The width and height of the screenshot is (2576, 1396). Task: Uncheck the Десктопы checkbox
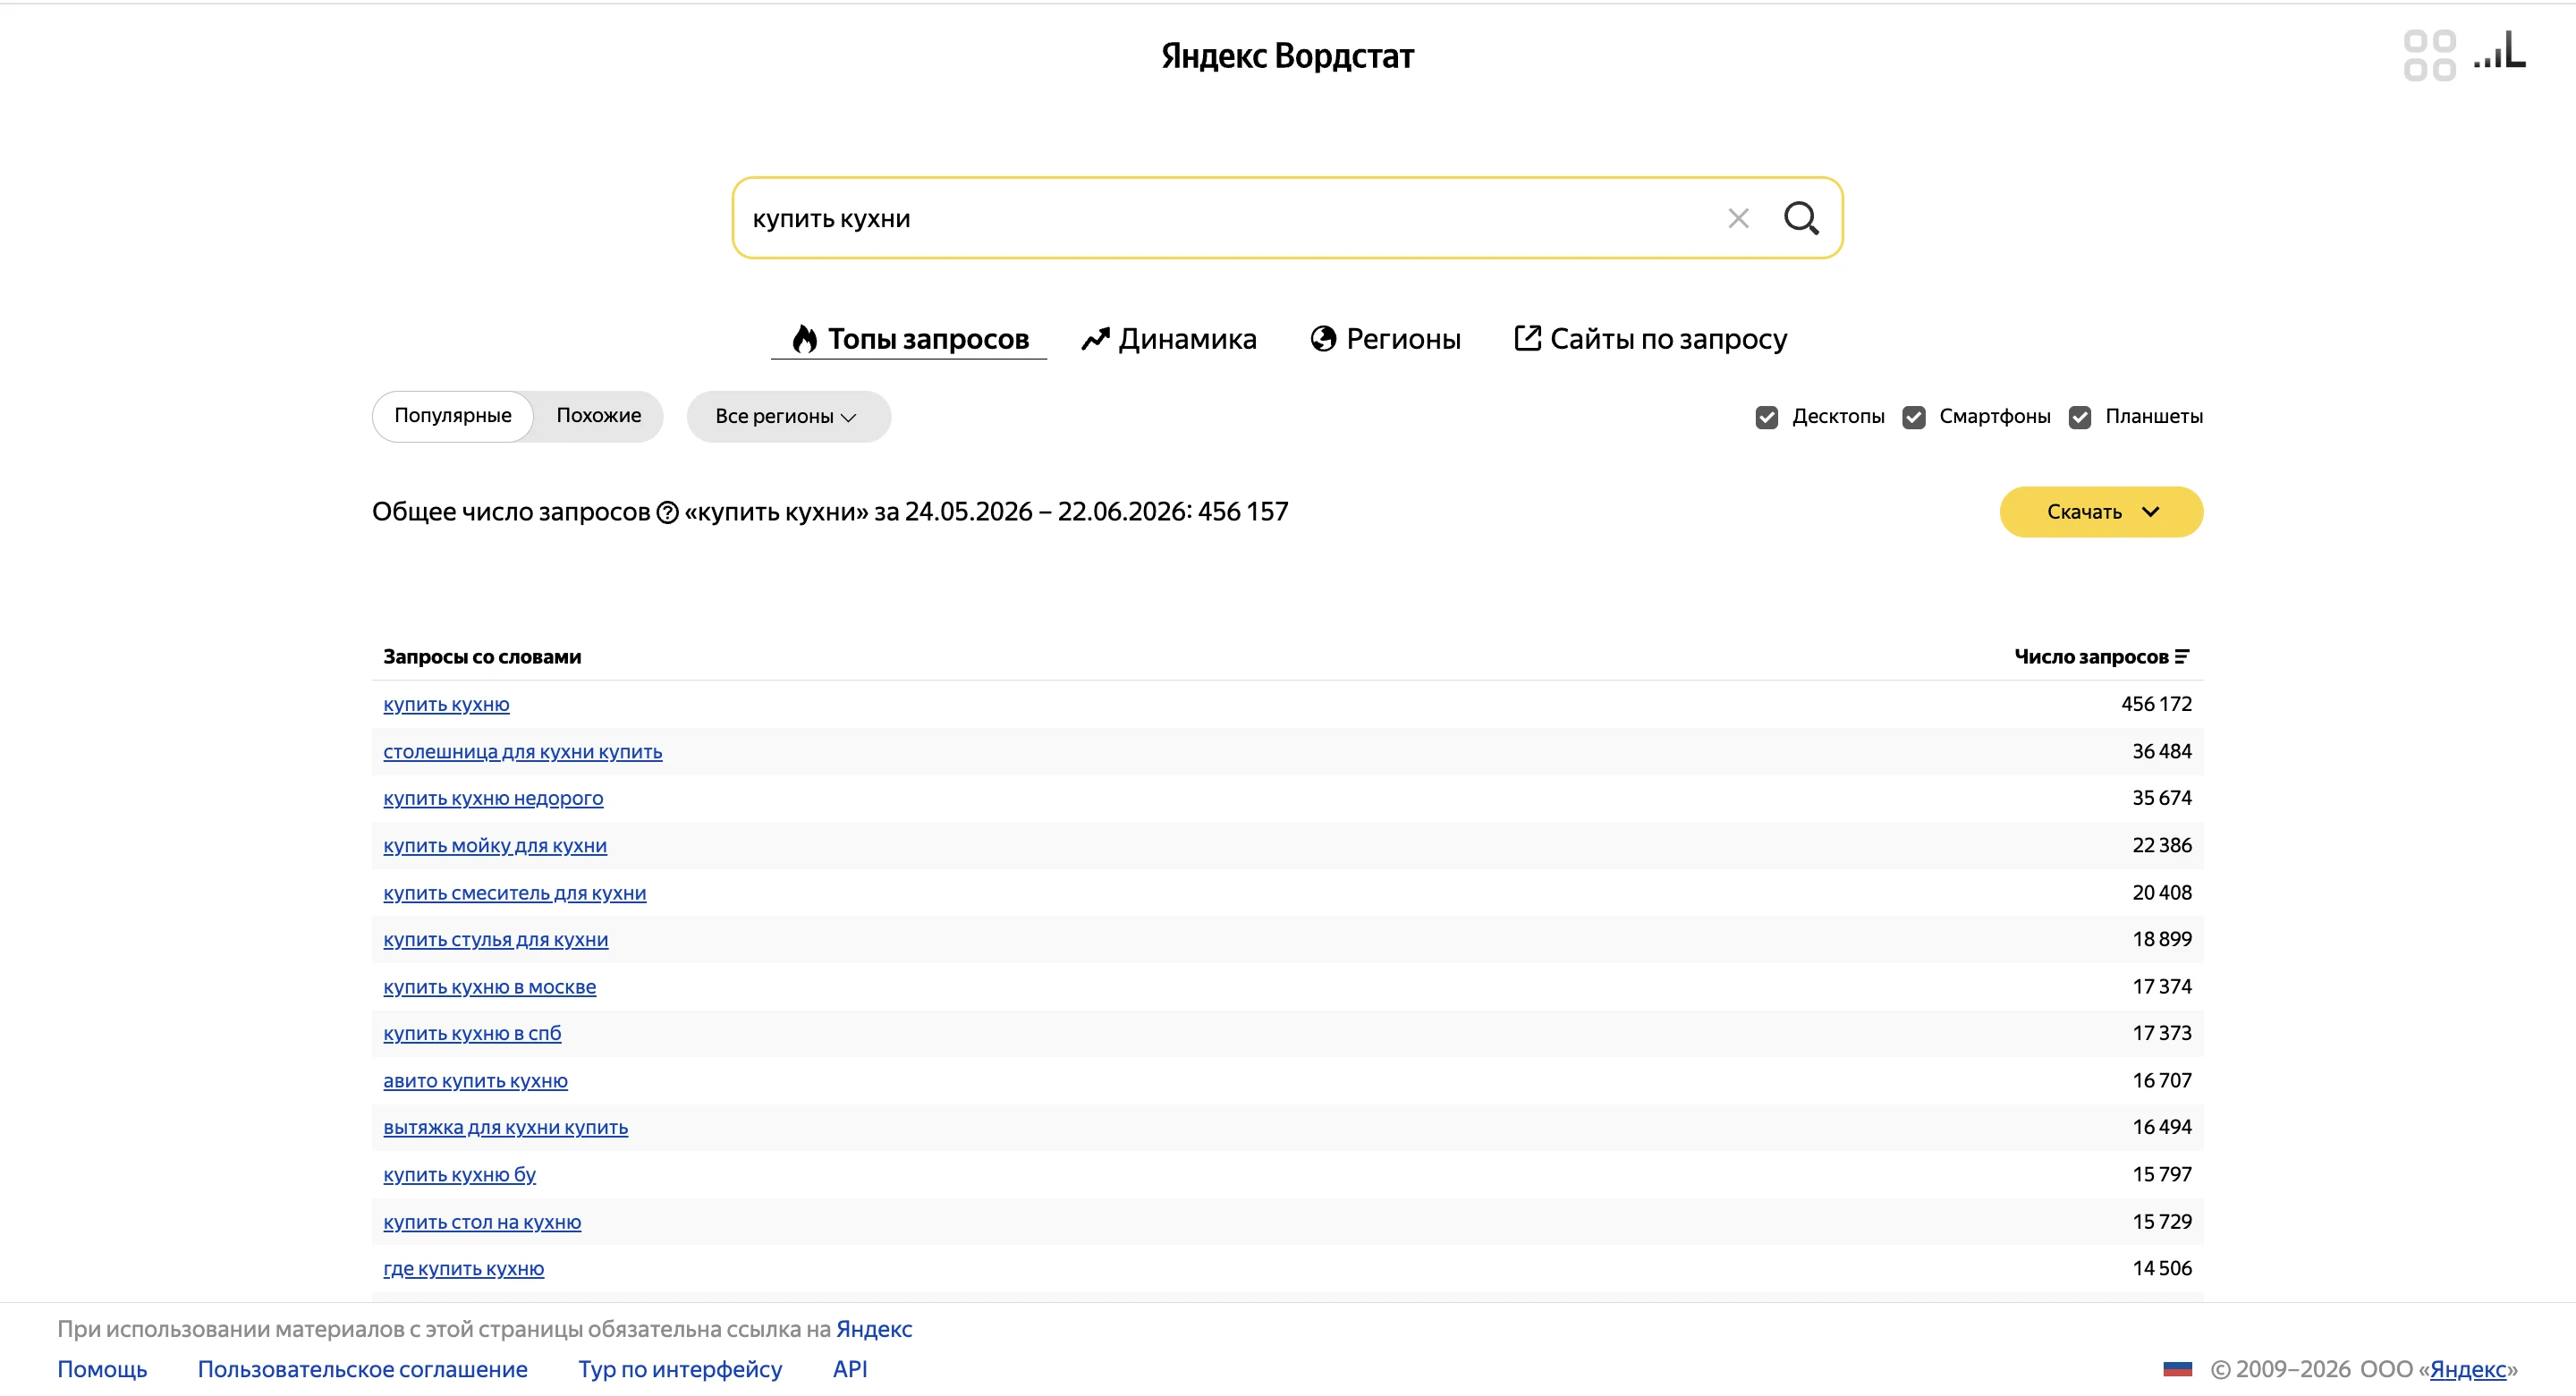(x=1767, y=417)
